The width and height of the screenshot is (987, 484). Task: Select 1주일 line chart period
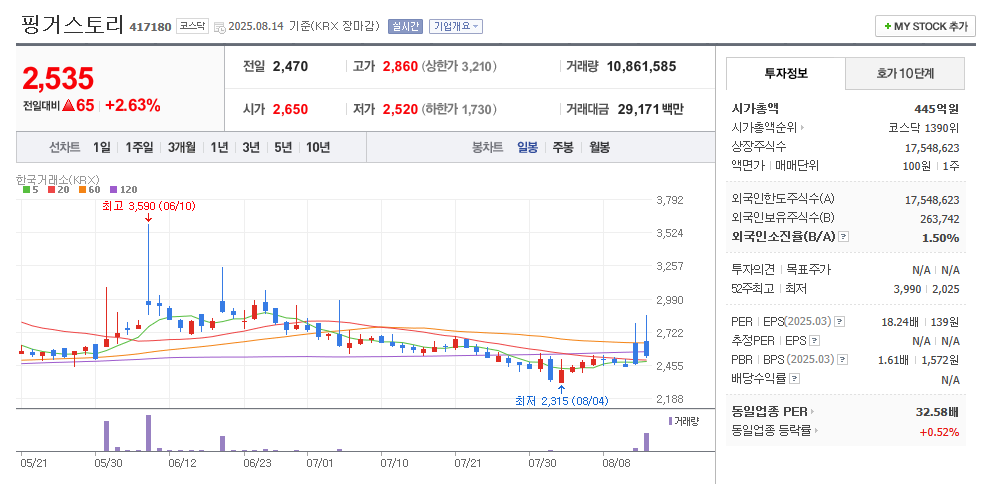point(139,147)
